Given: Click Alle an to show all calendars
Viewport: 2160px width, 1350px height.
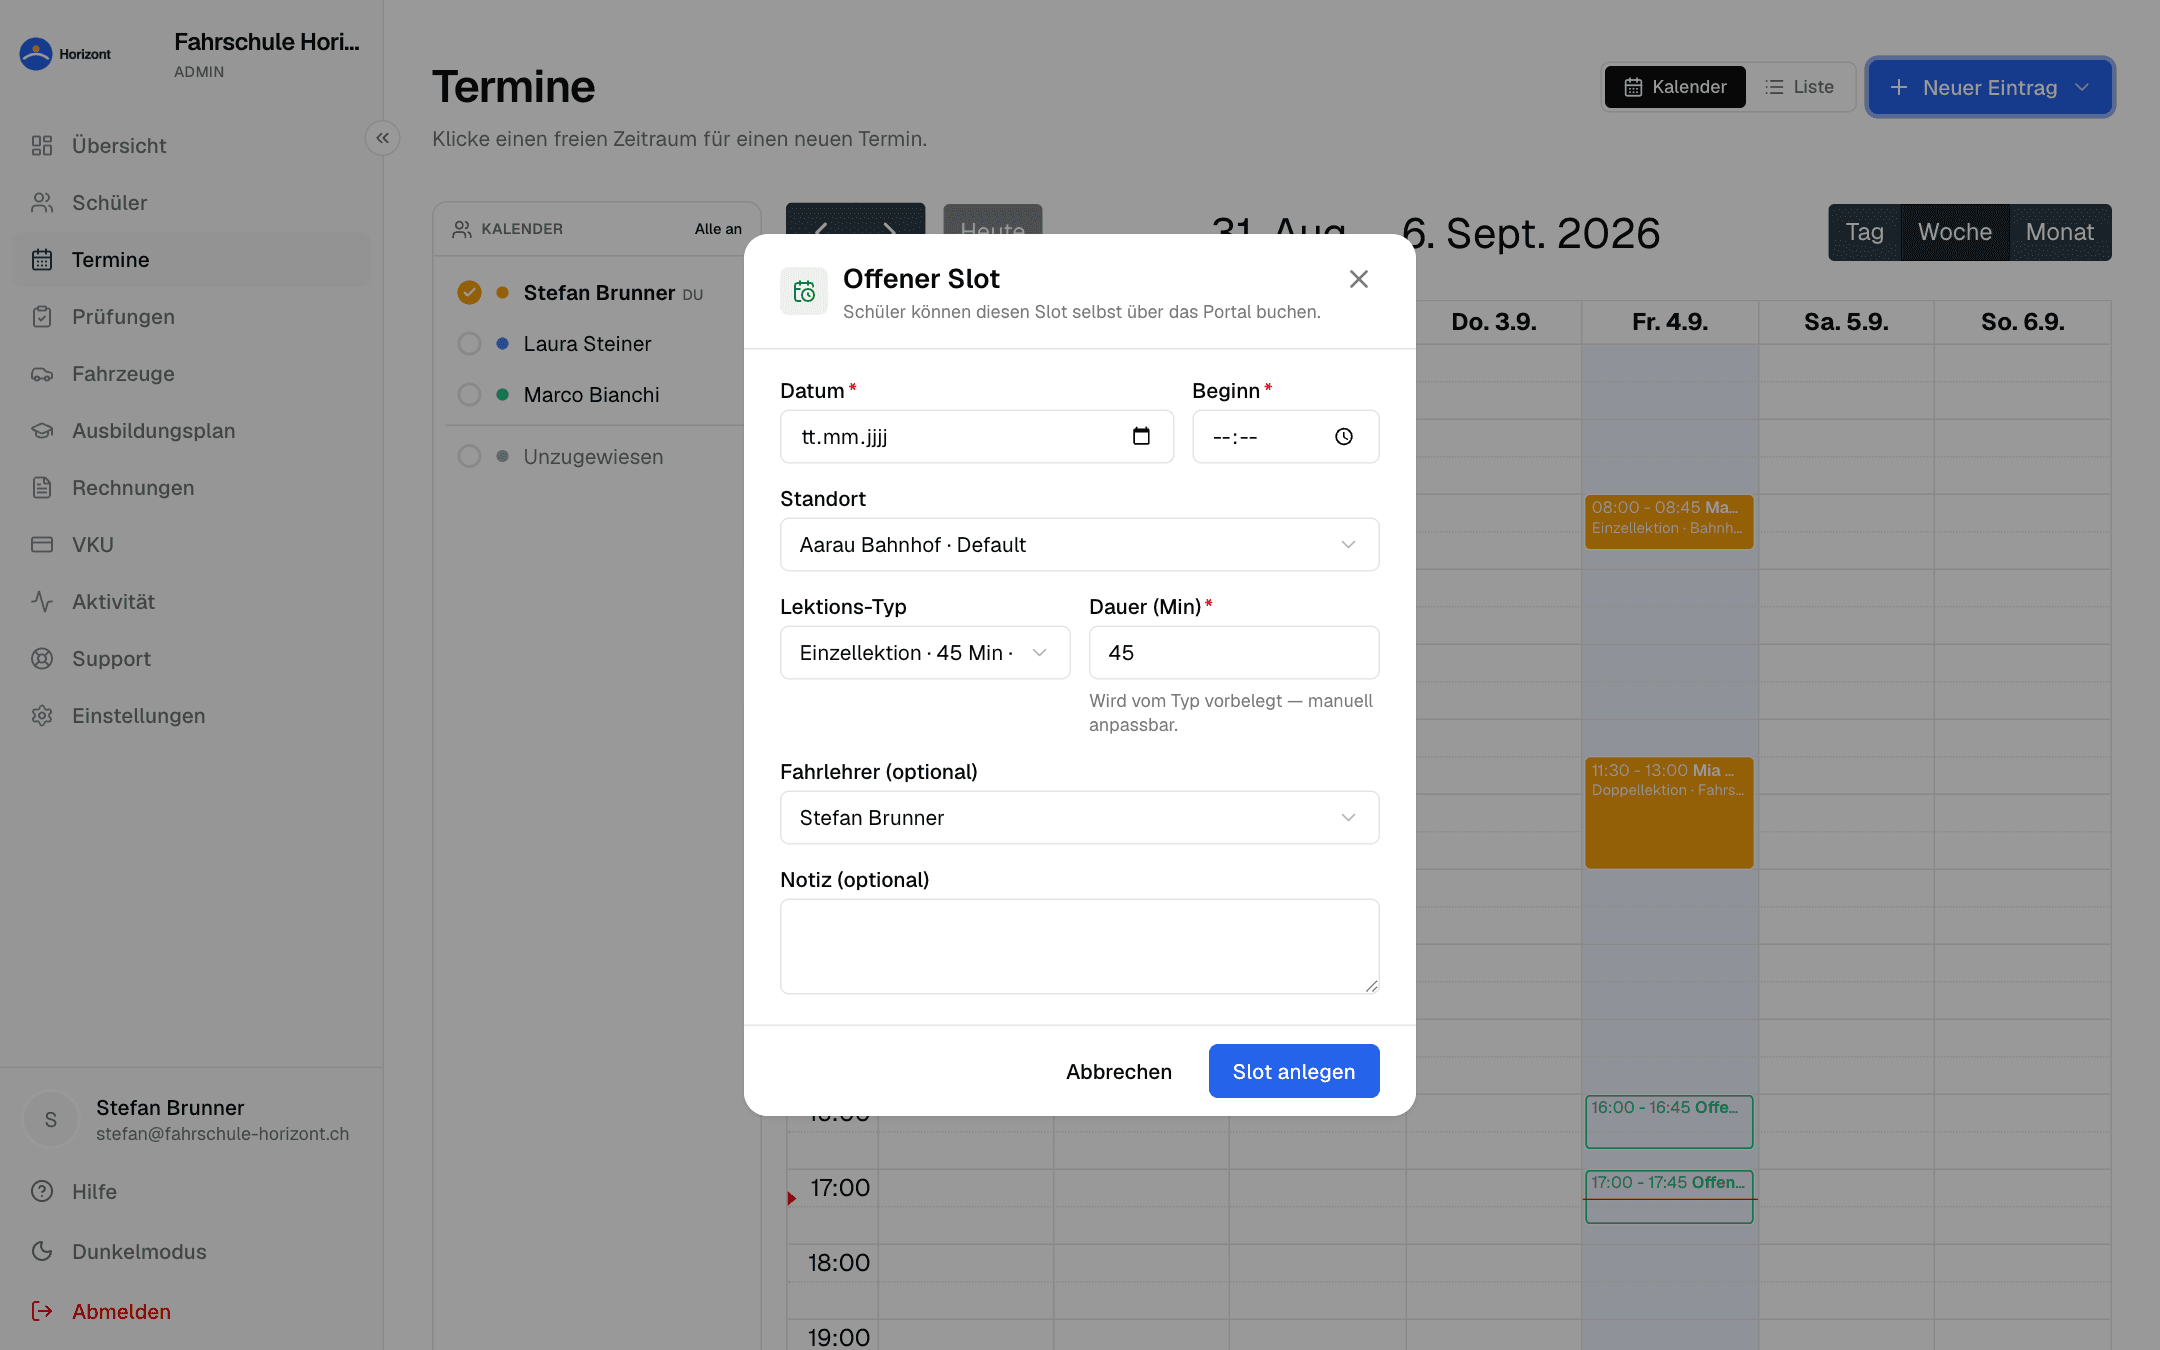Looking at the screenshot, I should [x=718, y=229].
